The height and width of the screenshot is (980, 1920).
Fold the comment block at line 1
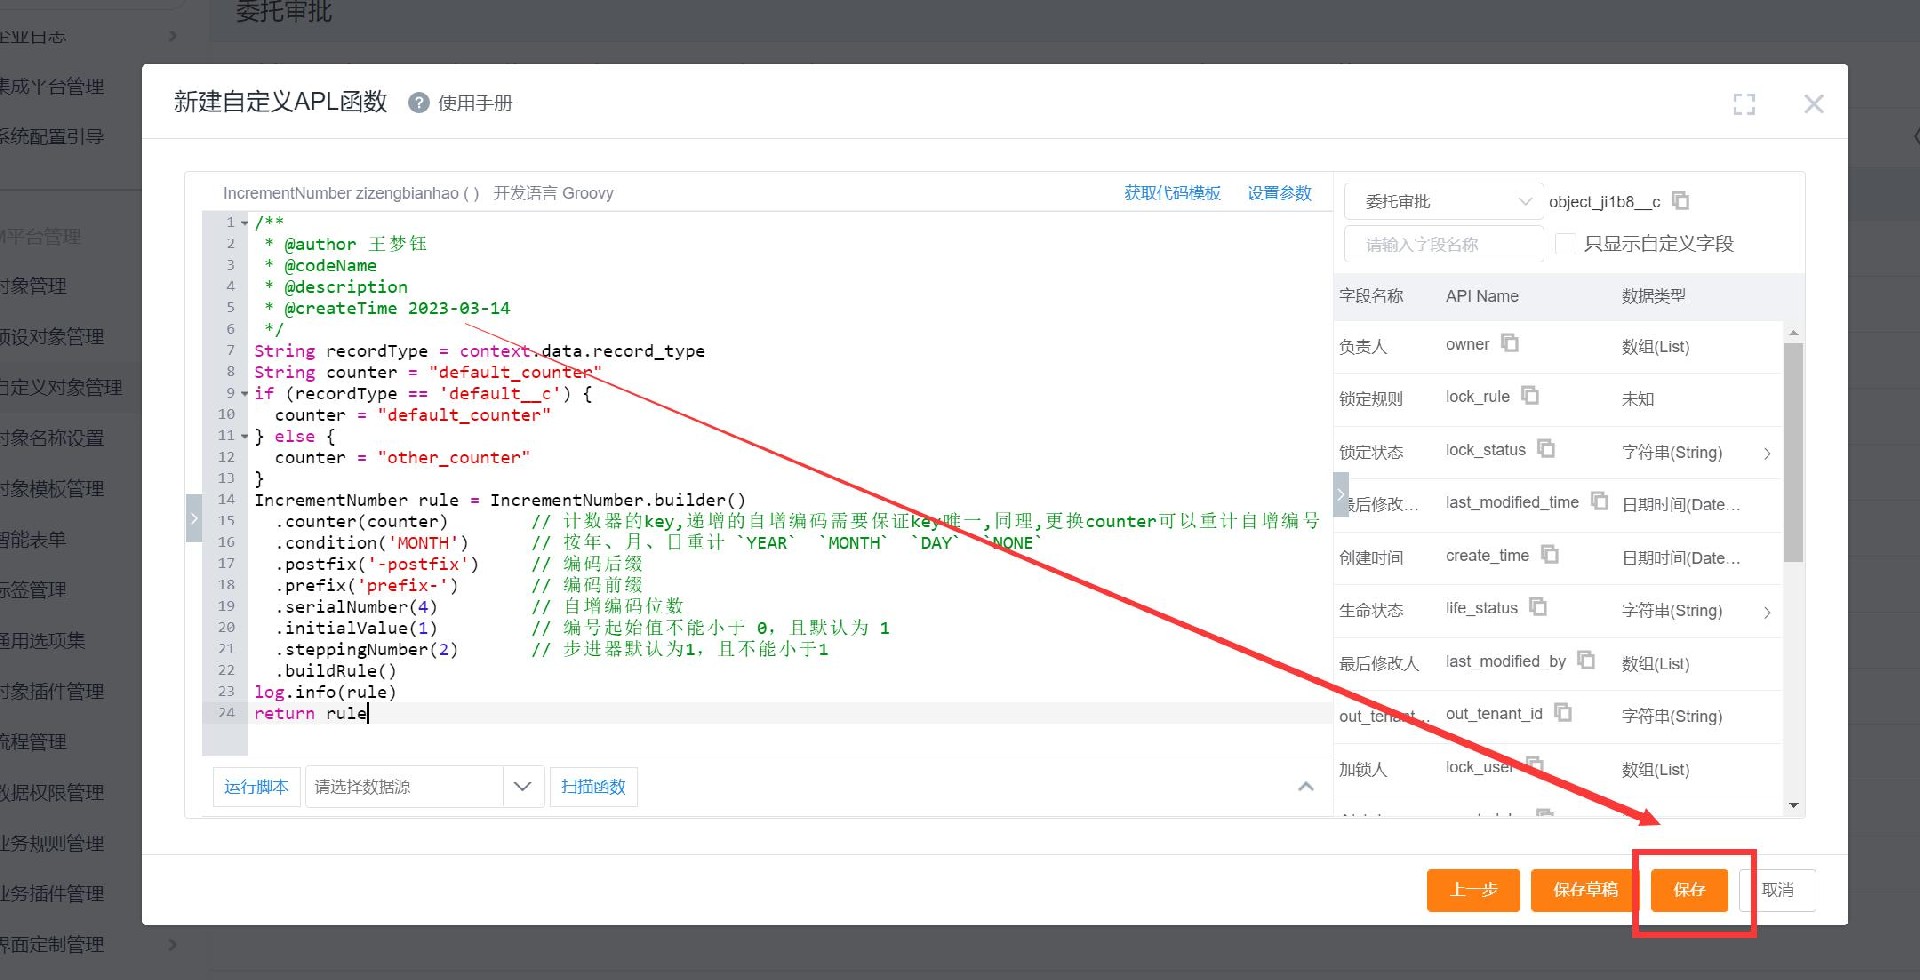245,223
